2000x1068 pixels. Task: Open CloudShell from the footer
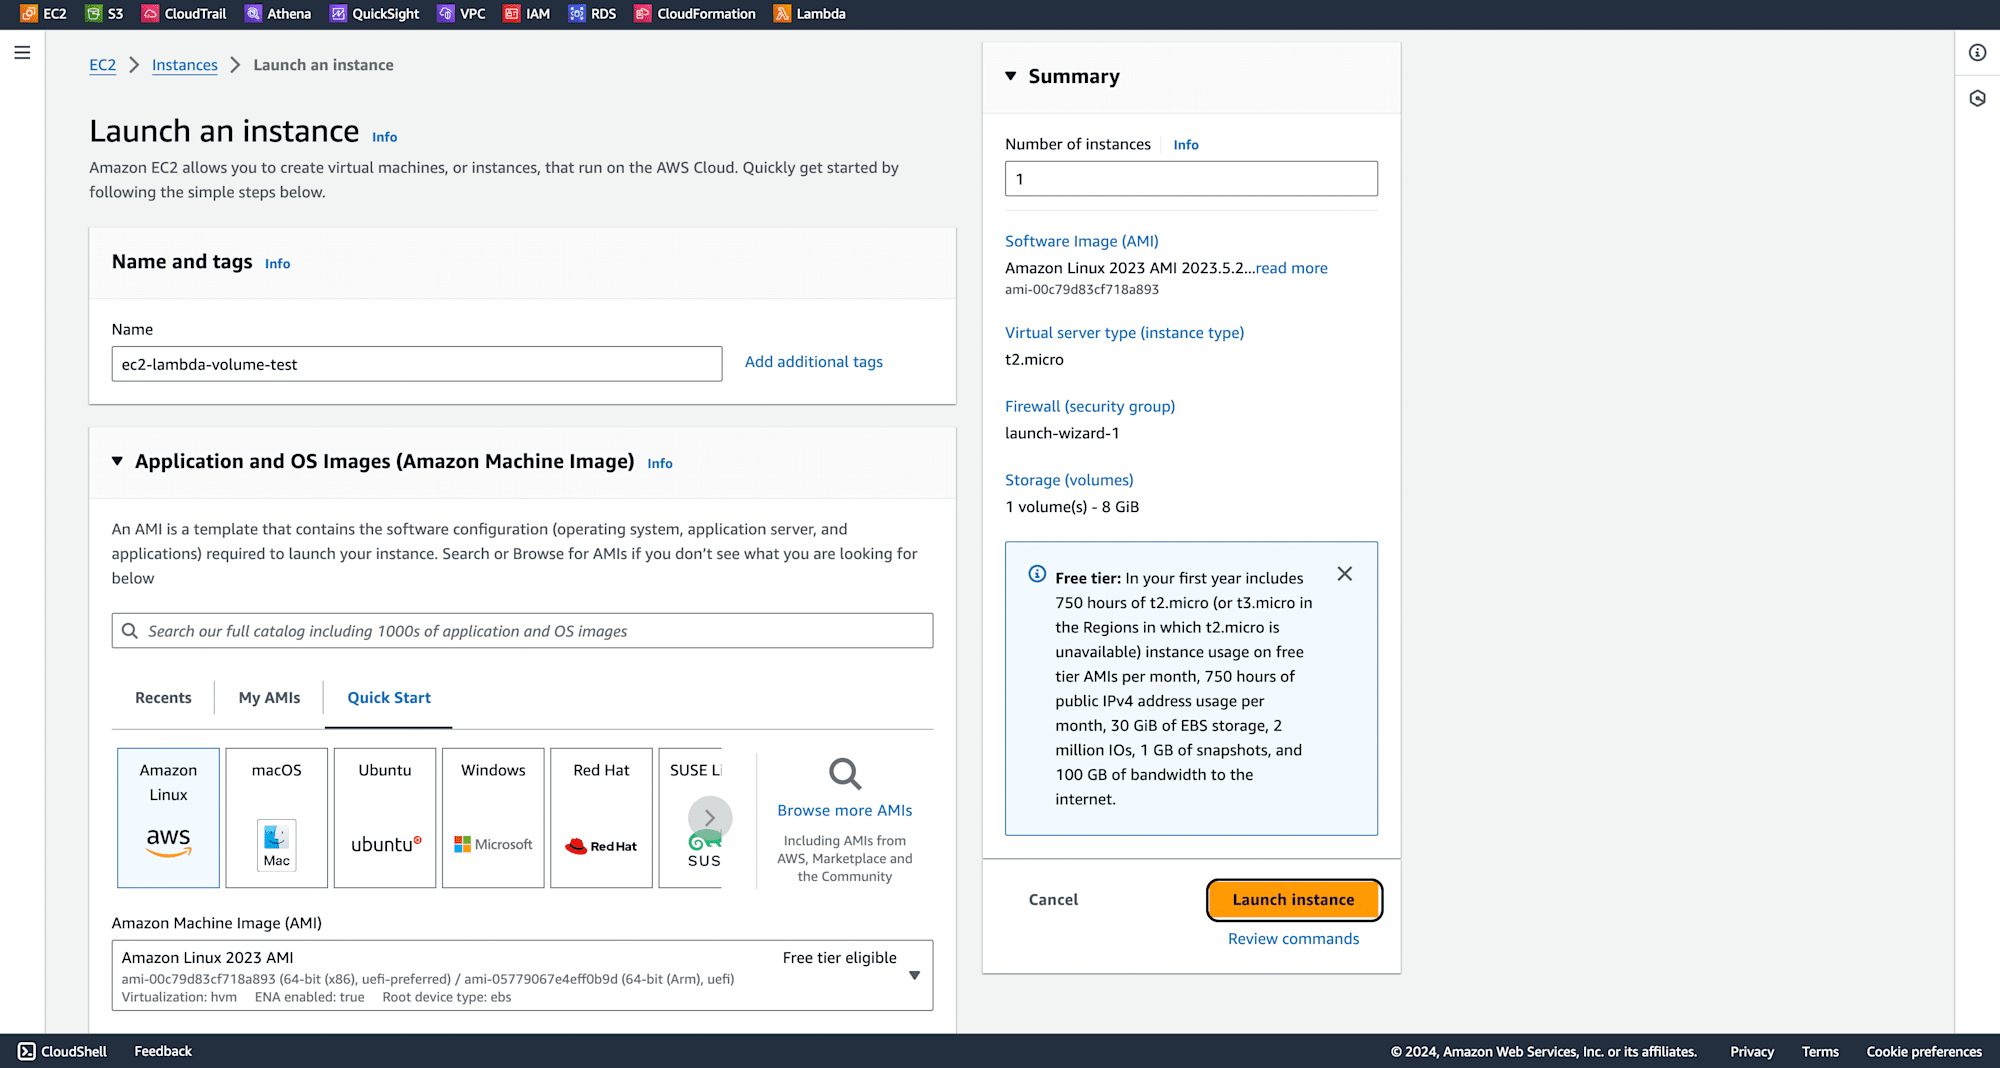[x=62, y=1051]
